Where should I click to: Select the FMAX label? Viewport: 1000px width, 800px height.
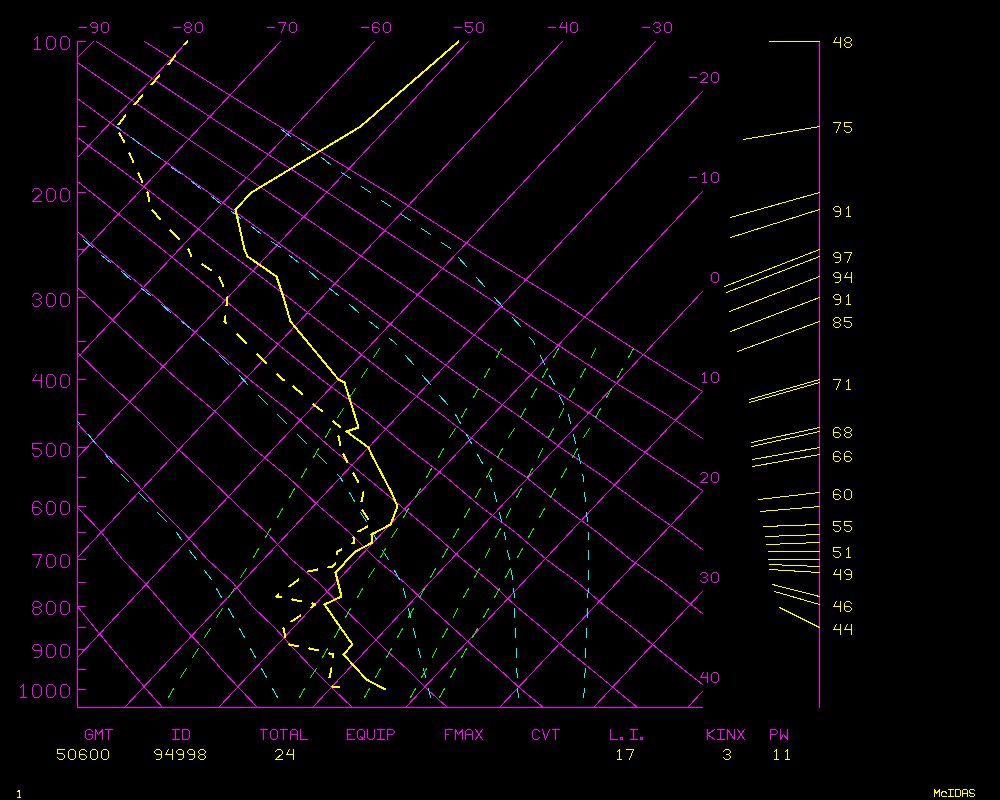point(464,735)
